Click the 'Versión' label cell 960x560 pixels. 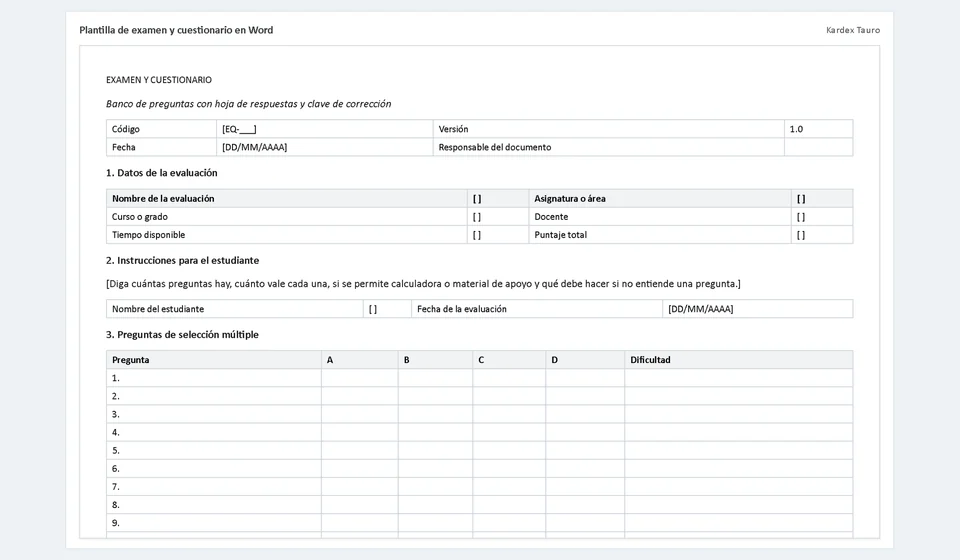pyautogui.click(x=609, y=129)
